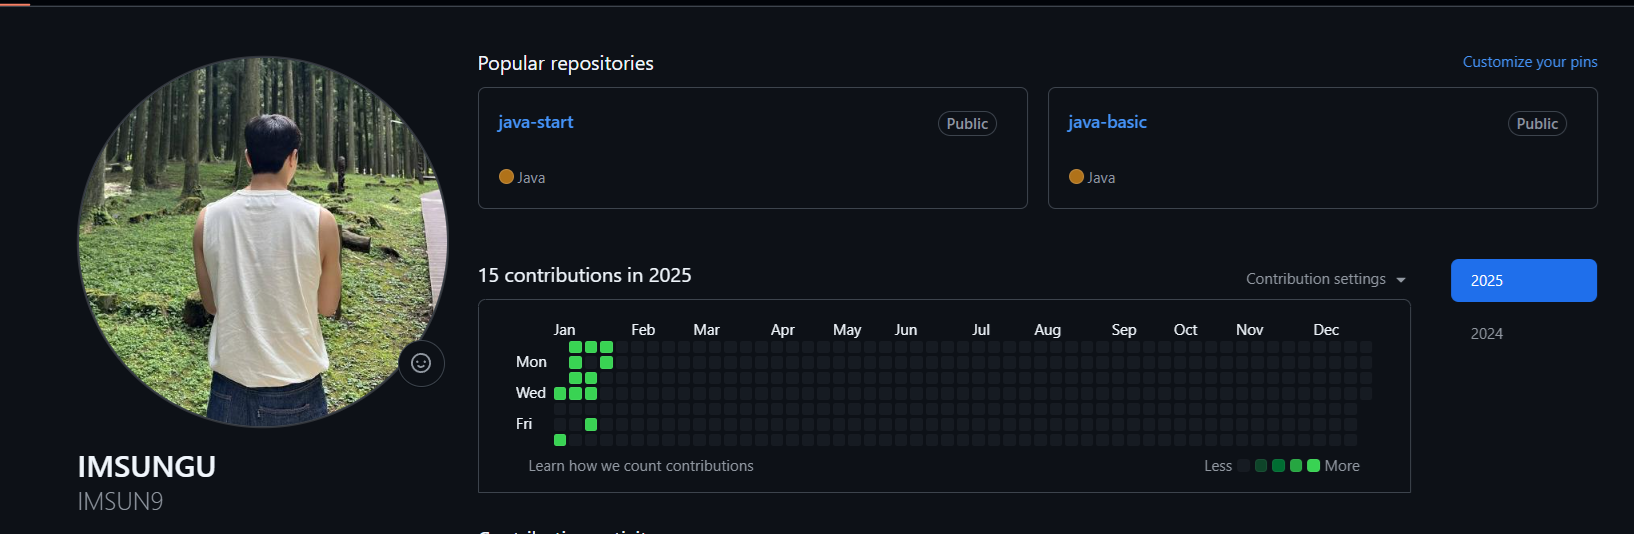The height and width of the screenshot is (534, 1634).
Task: Click Customize your pins
Action: [x=1529, y=62]
